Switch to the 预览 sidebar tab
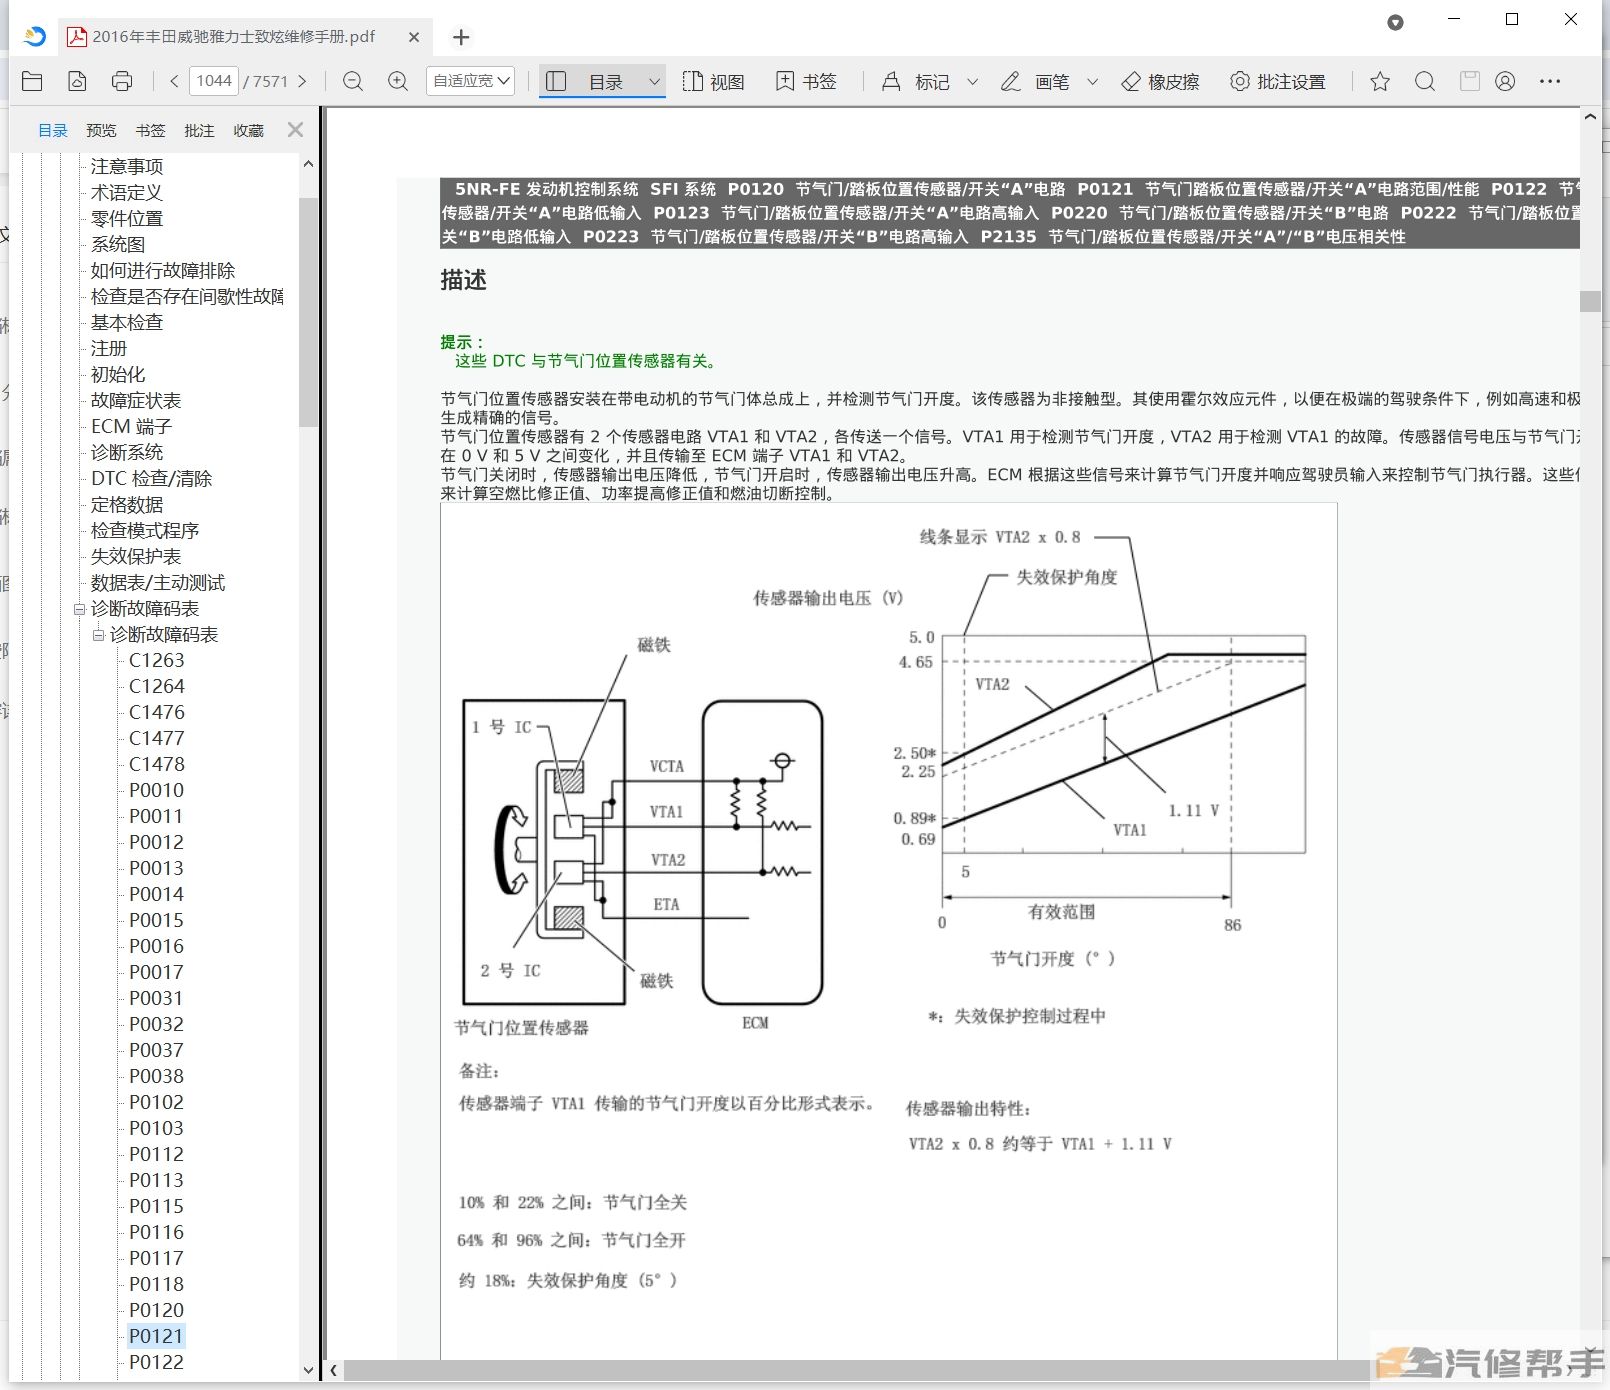 pyautogui.click(x=101, y=130)
